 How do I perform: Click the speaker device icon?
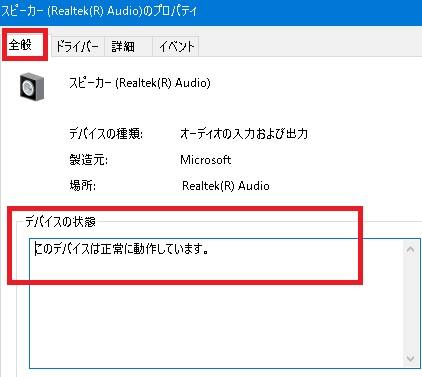[x=32, y=87]
